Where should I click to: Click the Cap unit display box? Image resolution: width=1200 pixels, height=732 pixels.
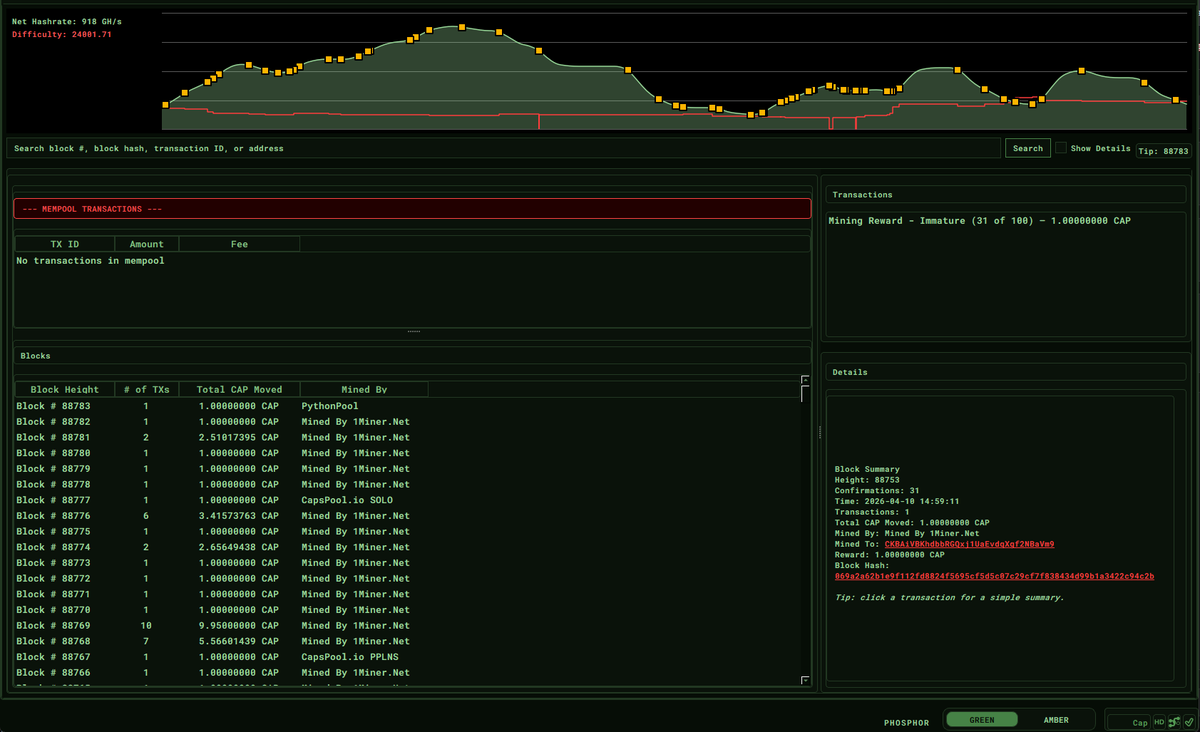pyautogui.click(x=1129, y=722)
